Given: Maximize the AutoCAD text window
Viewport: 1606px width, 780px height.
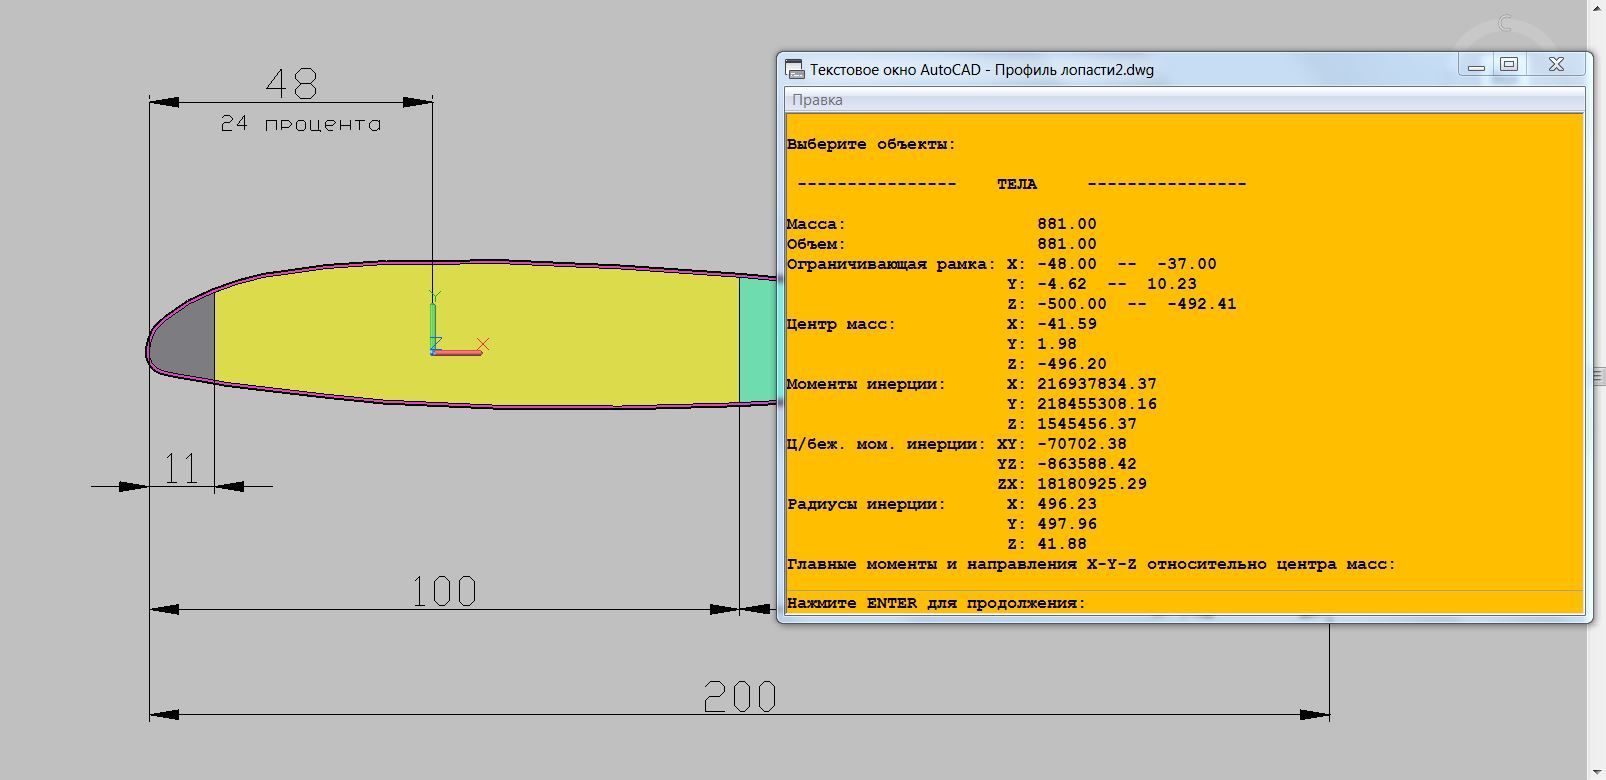Looking at the screenshot, I should point(1509,65).
